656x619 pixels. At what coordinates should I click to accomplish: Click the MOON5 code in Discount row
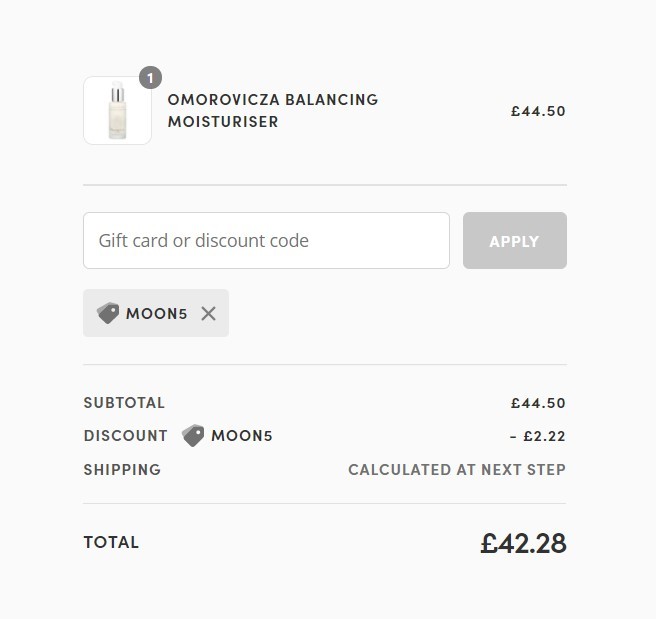pos(242,436)
